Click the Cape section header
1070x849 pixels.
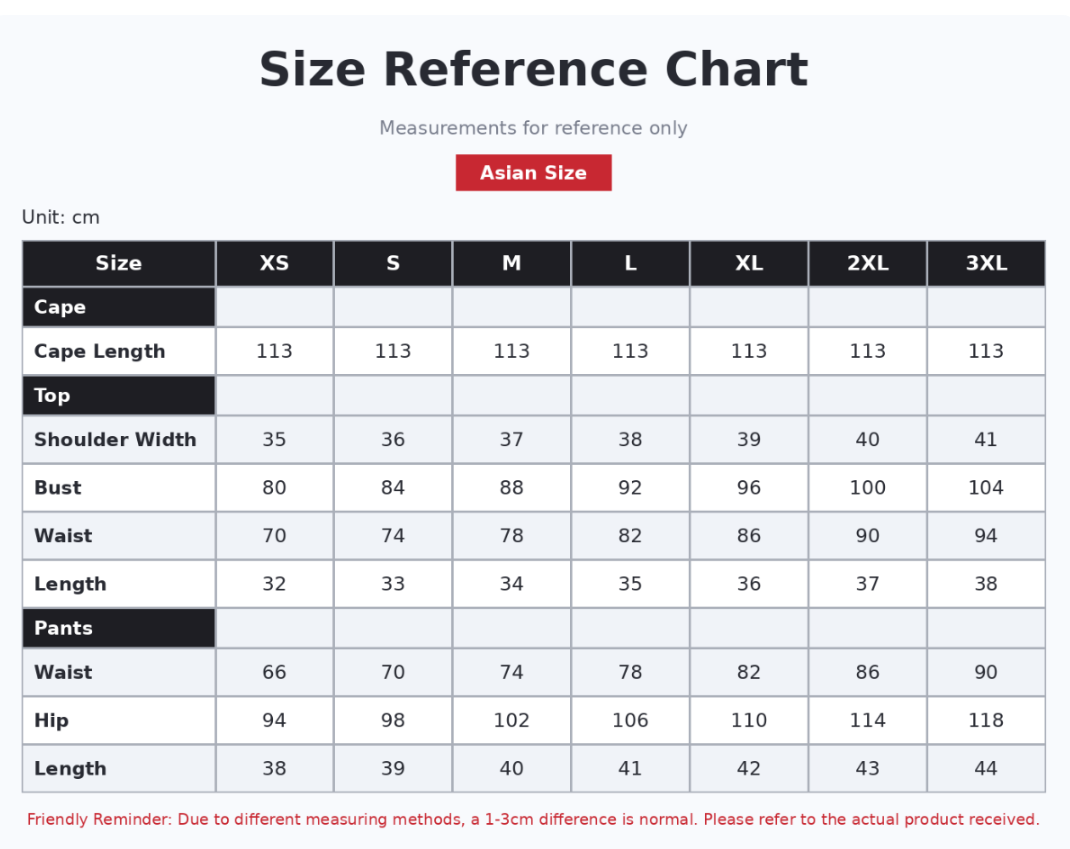coord(119,307)
